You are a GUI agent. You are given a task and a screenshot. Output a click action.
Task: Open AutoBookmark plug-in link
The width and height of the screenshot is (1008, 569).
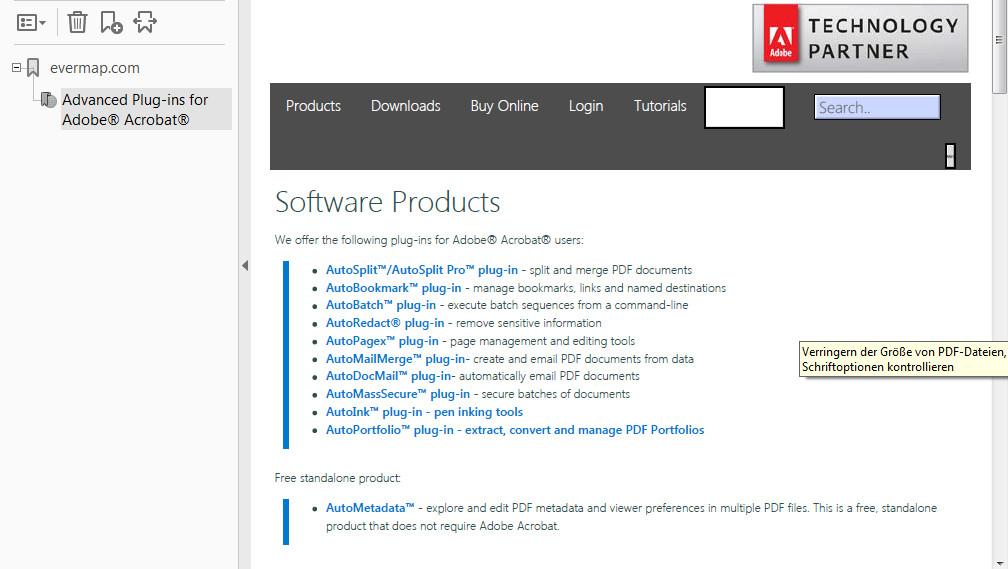tap(393, 288)
